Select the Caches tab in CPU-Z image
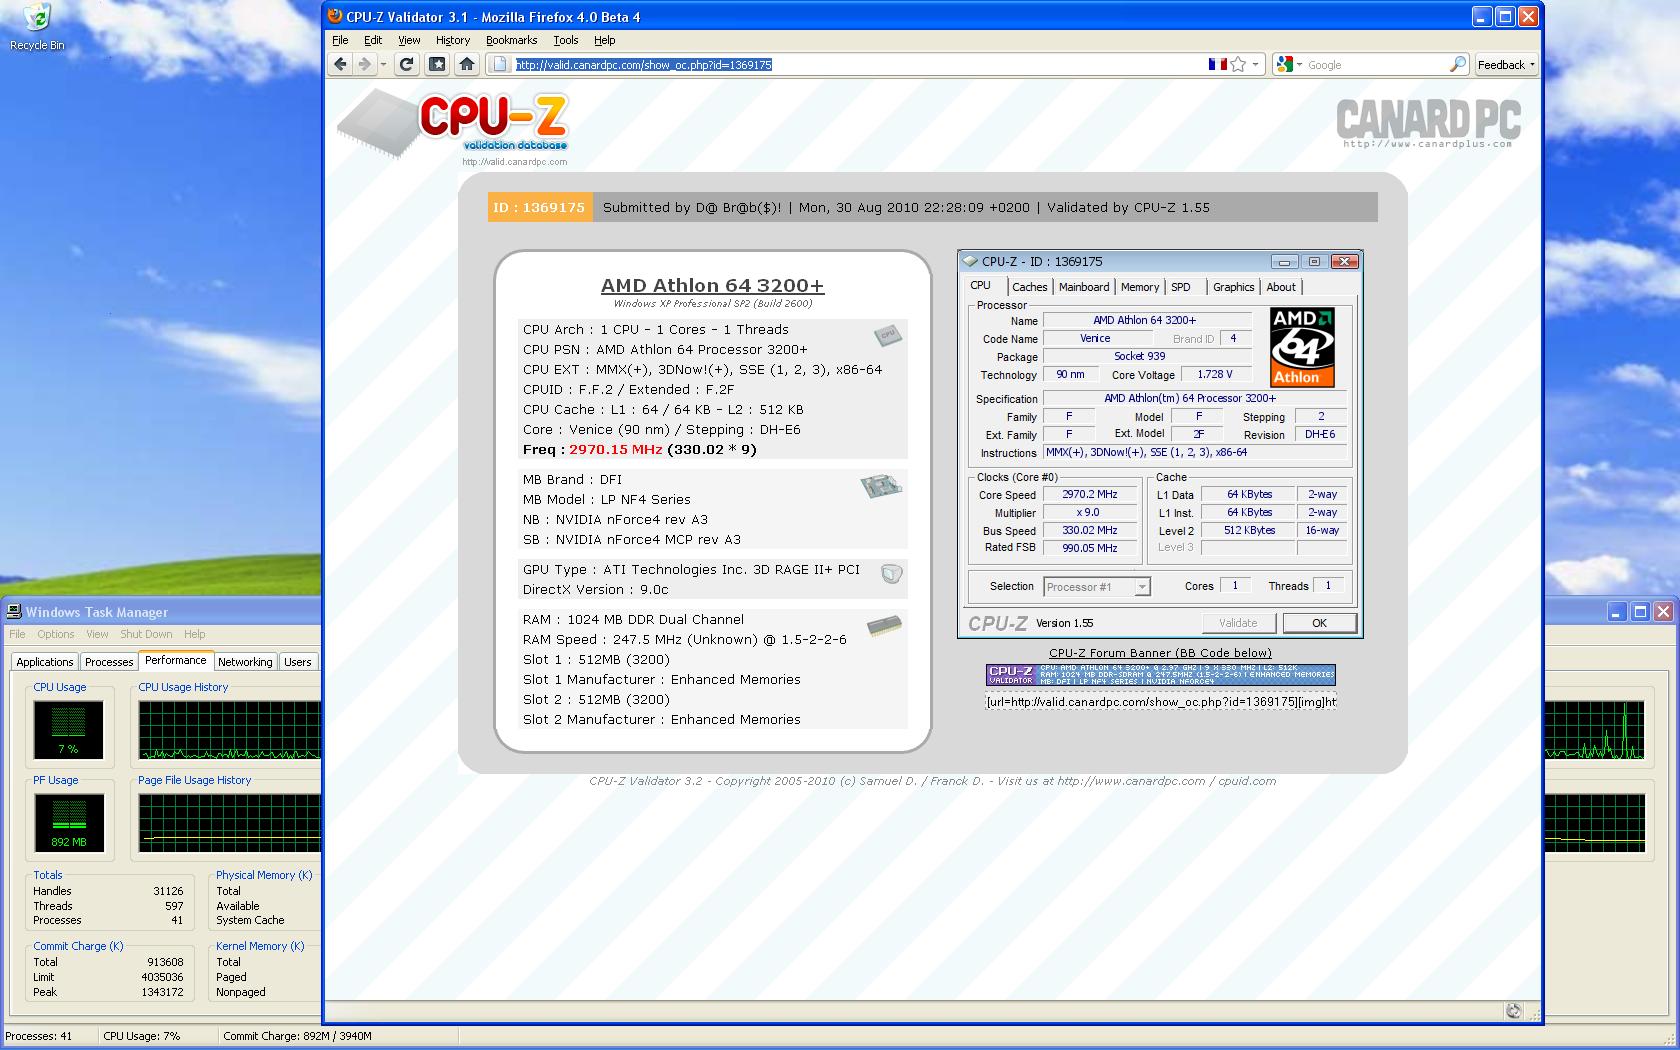The width and height of the screenshot is (1680, 1050). tap(1029, 287)
